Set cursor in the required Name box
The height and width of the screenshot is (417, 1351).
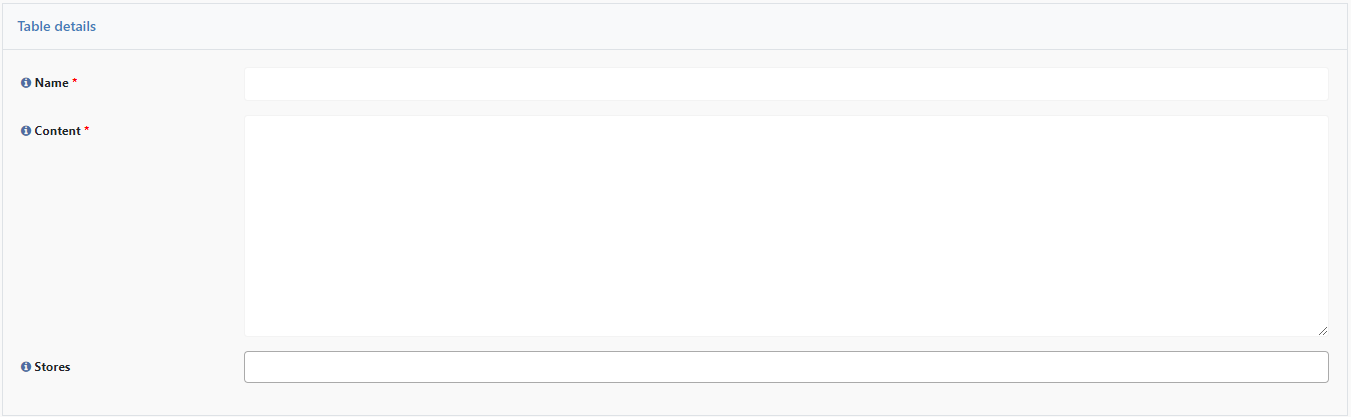[x=786, y=84]
